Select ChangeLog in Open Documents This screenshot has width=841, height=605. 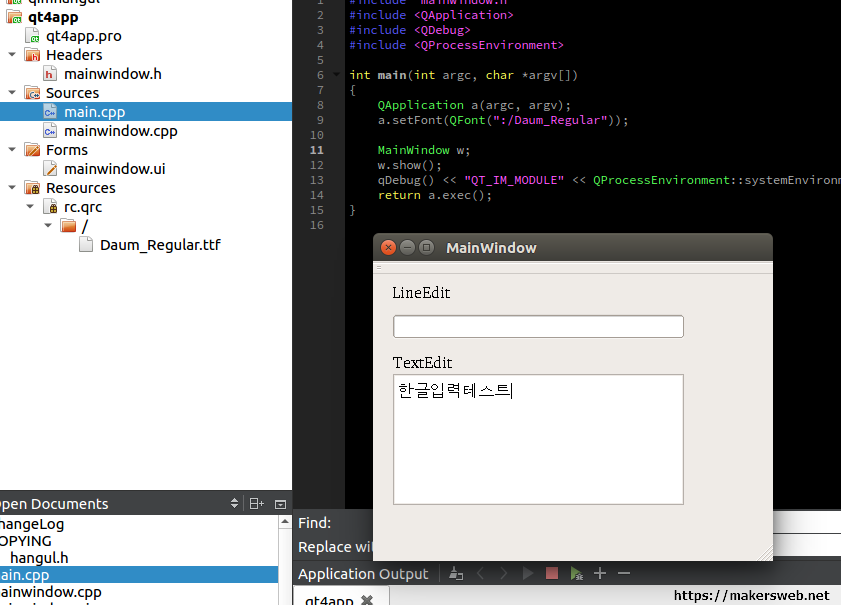[x=32, y=524]
